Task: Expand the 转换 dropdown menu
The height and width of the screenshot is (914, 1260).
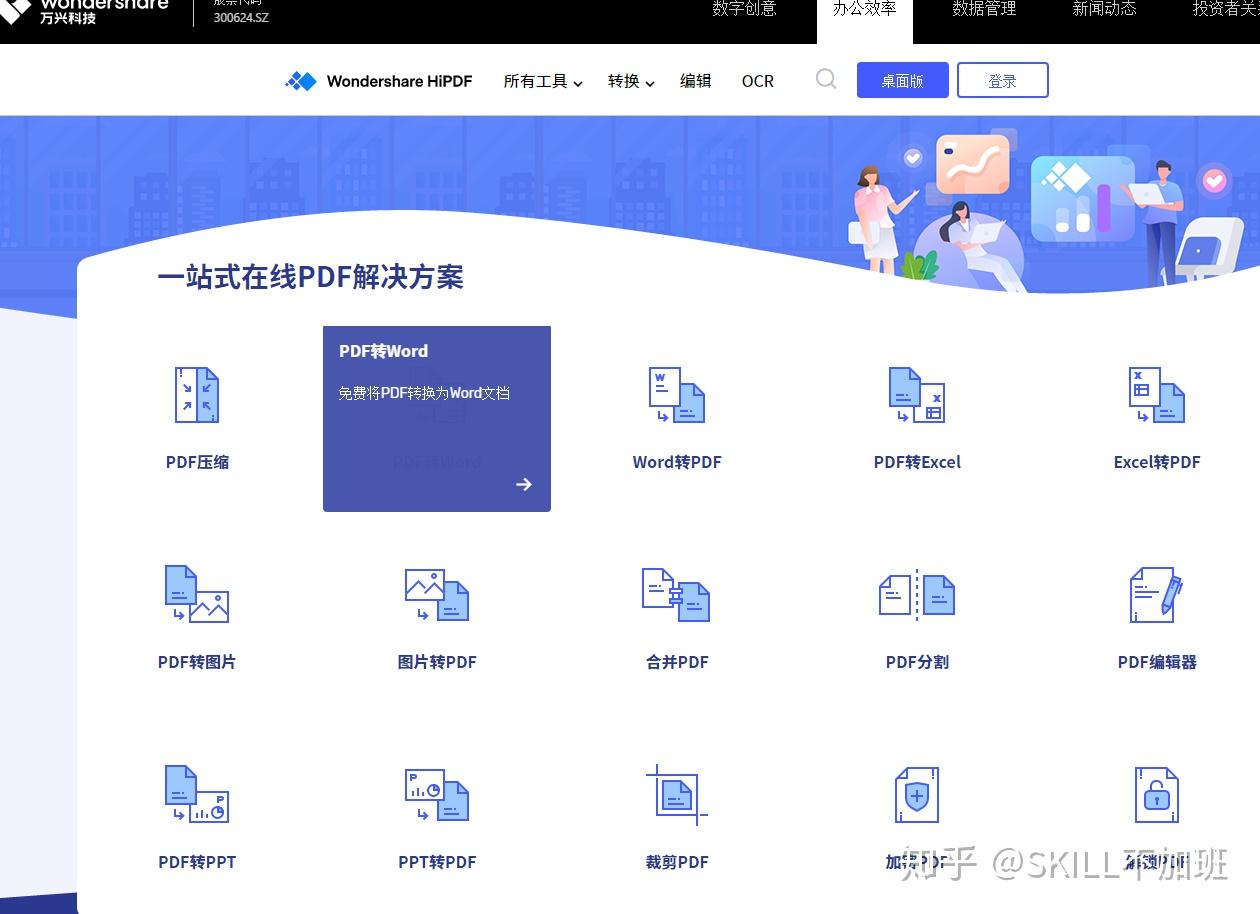Action: point(631,81)
